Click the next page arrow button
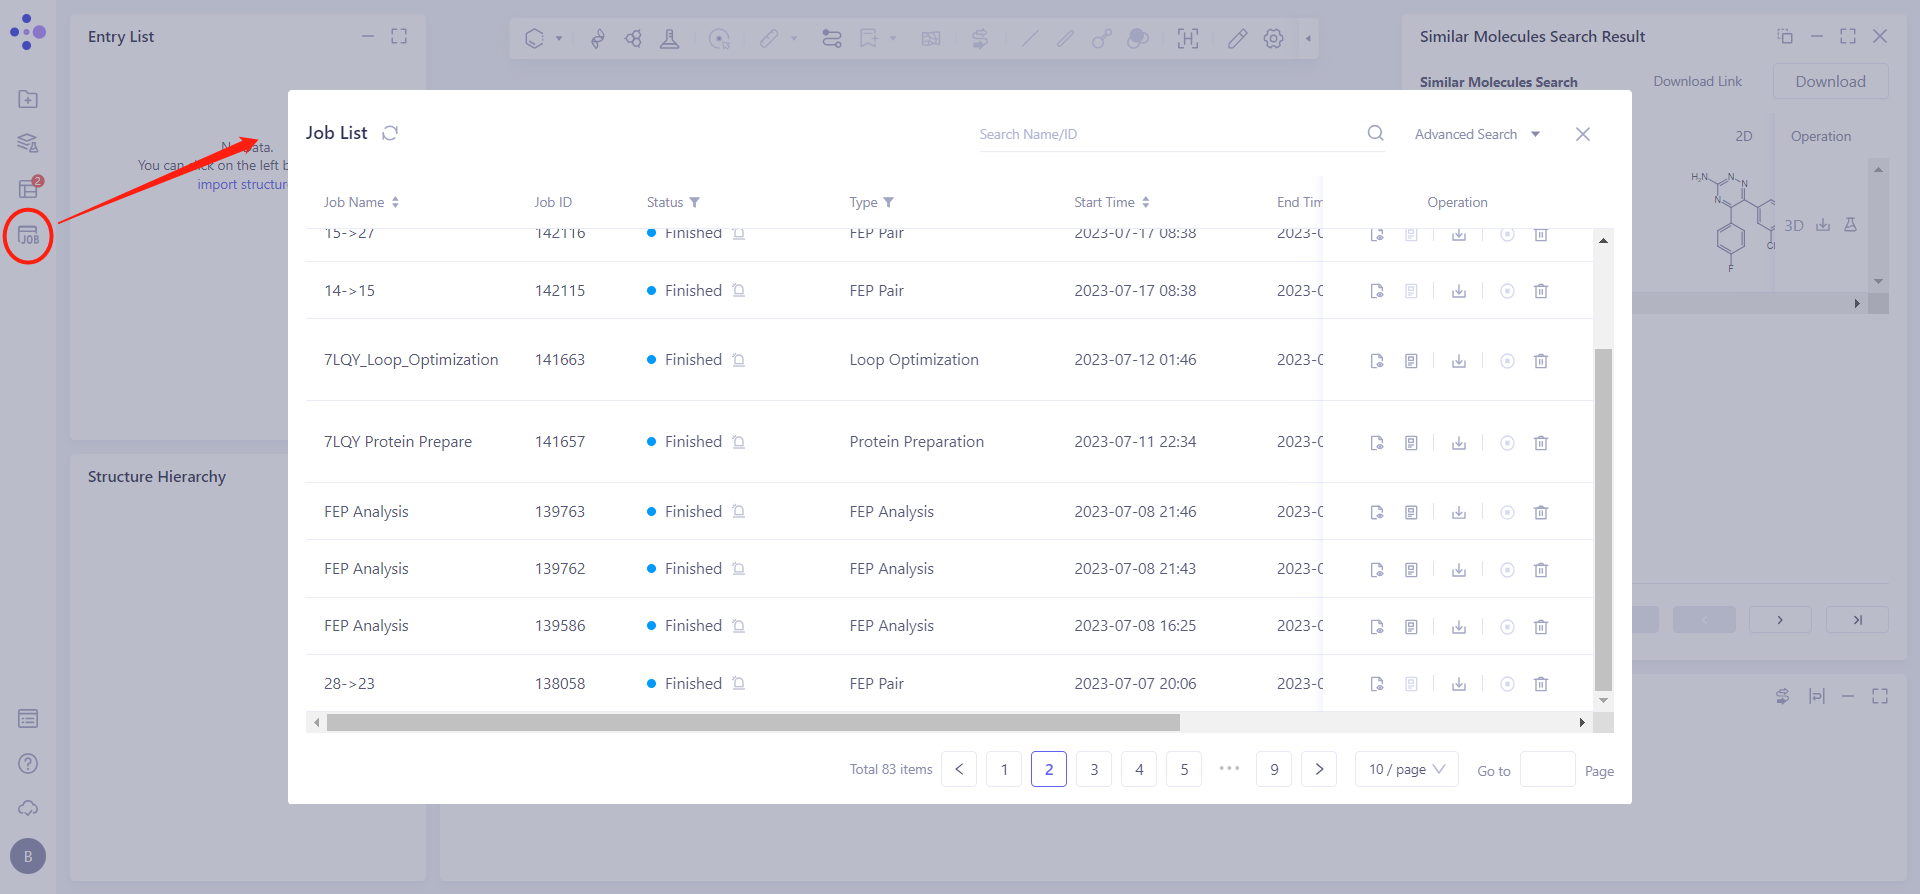This screenshot has height=894, width=1920. click(1319, 769)
